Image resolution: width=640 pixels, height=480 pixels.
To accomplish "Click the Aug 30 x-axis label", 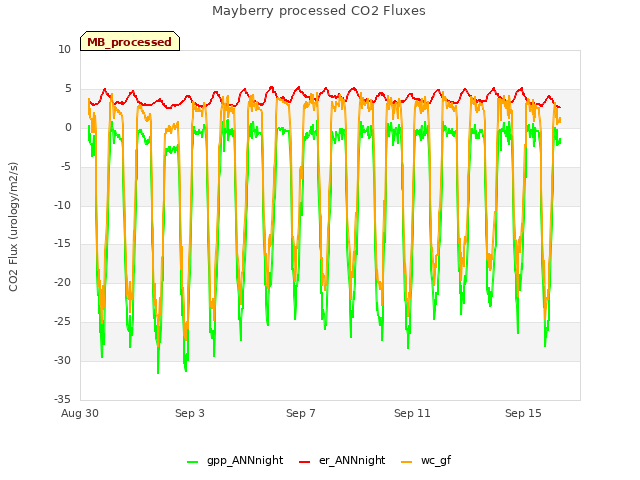I will [x=80, y=413].
